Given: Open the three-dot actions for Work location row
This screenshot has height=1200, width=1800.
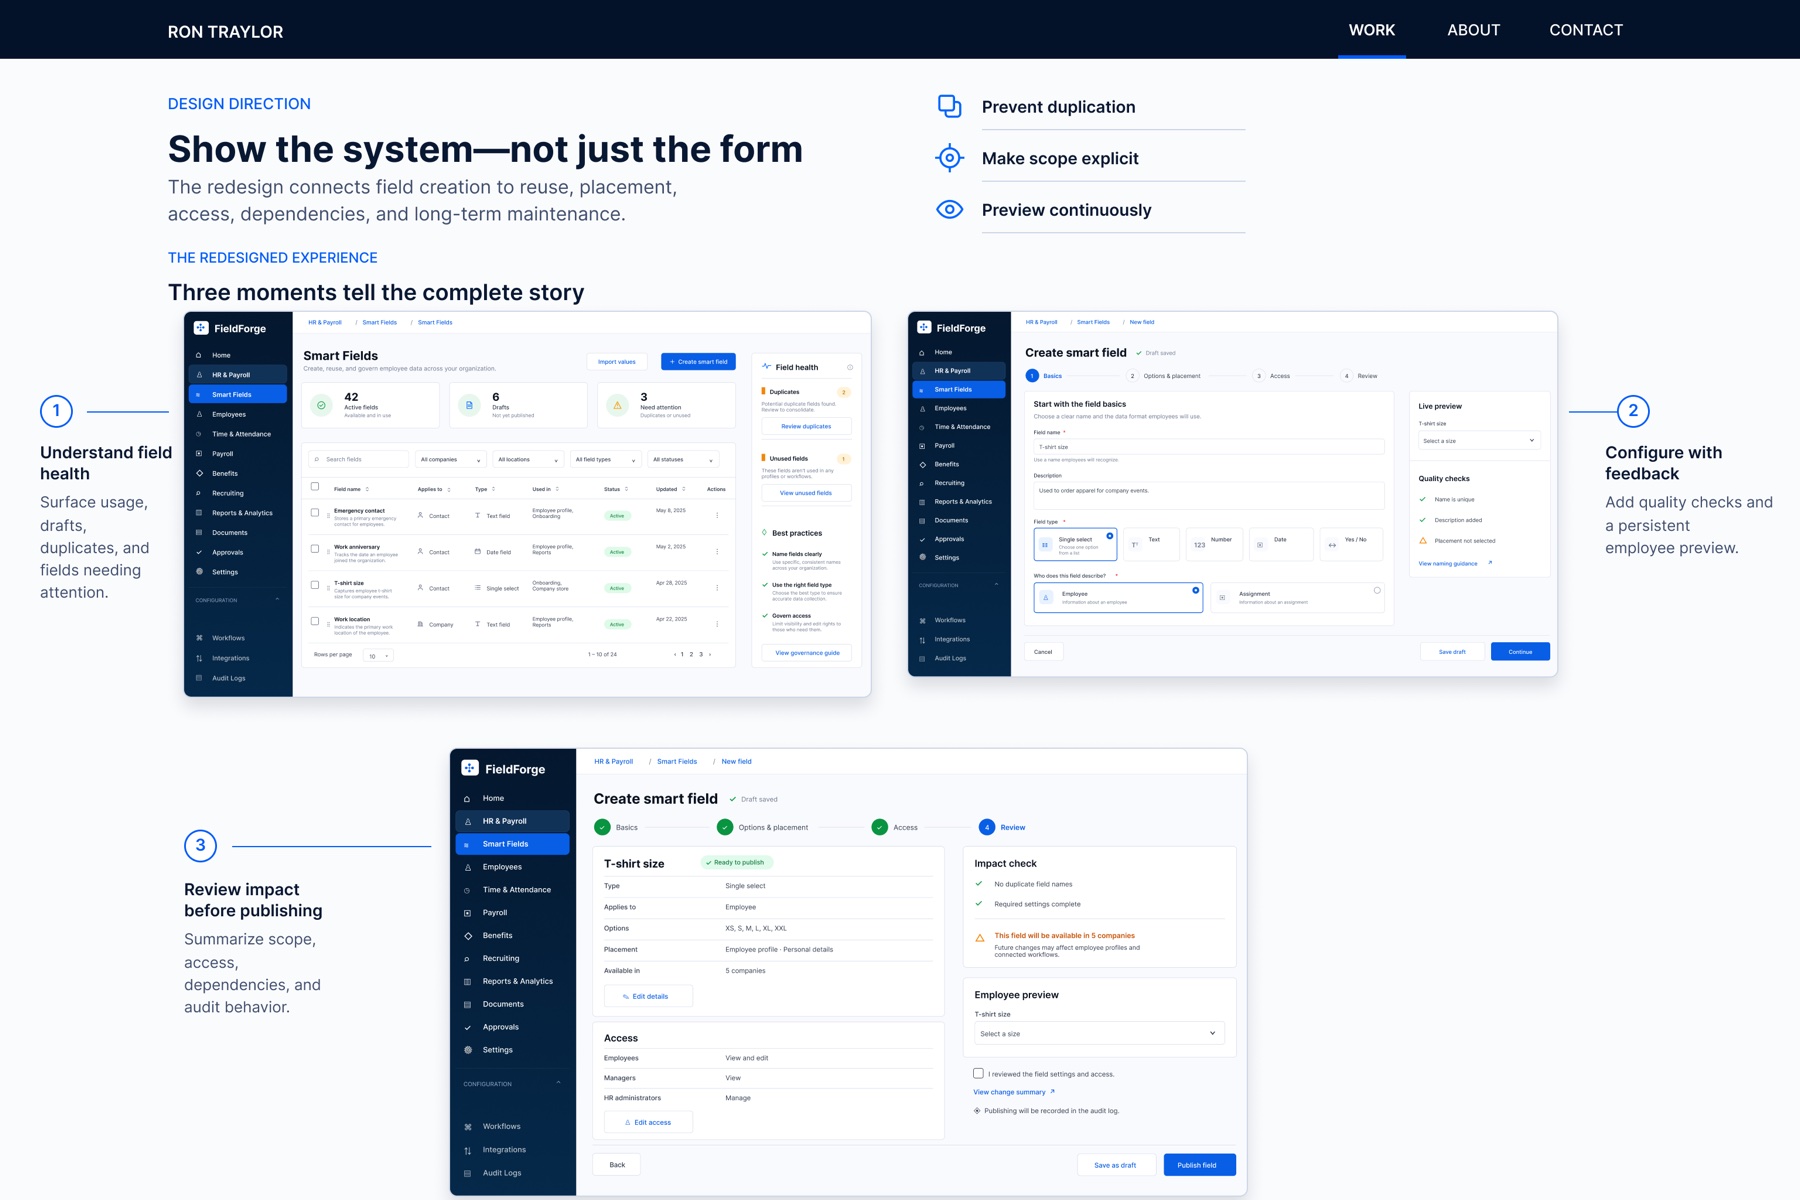Looking at the screenshot, I should 717,624.
